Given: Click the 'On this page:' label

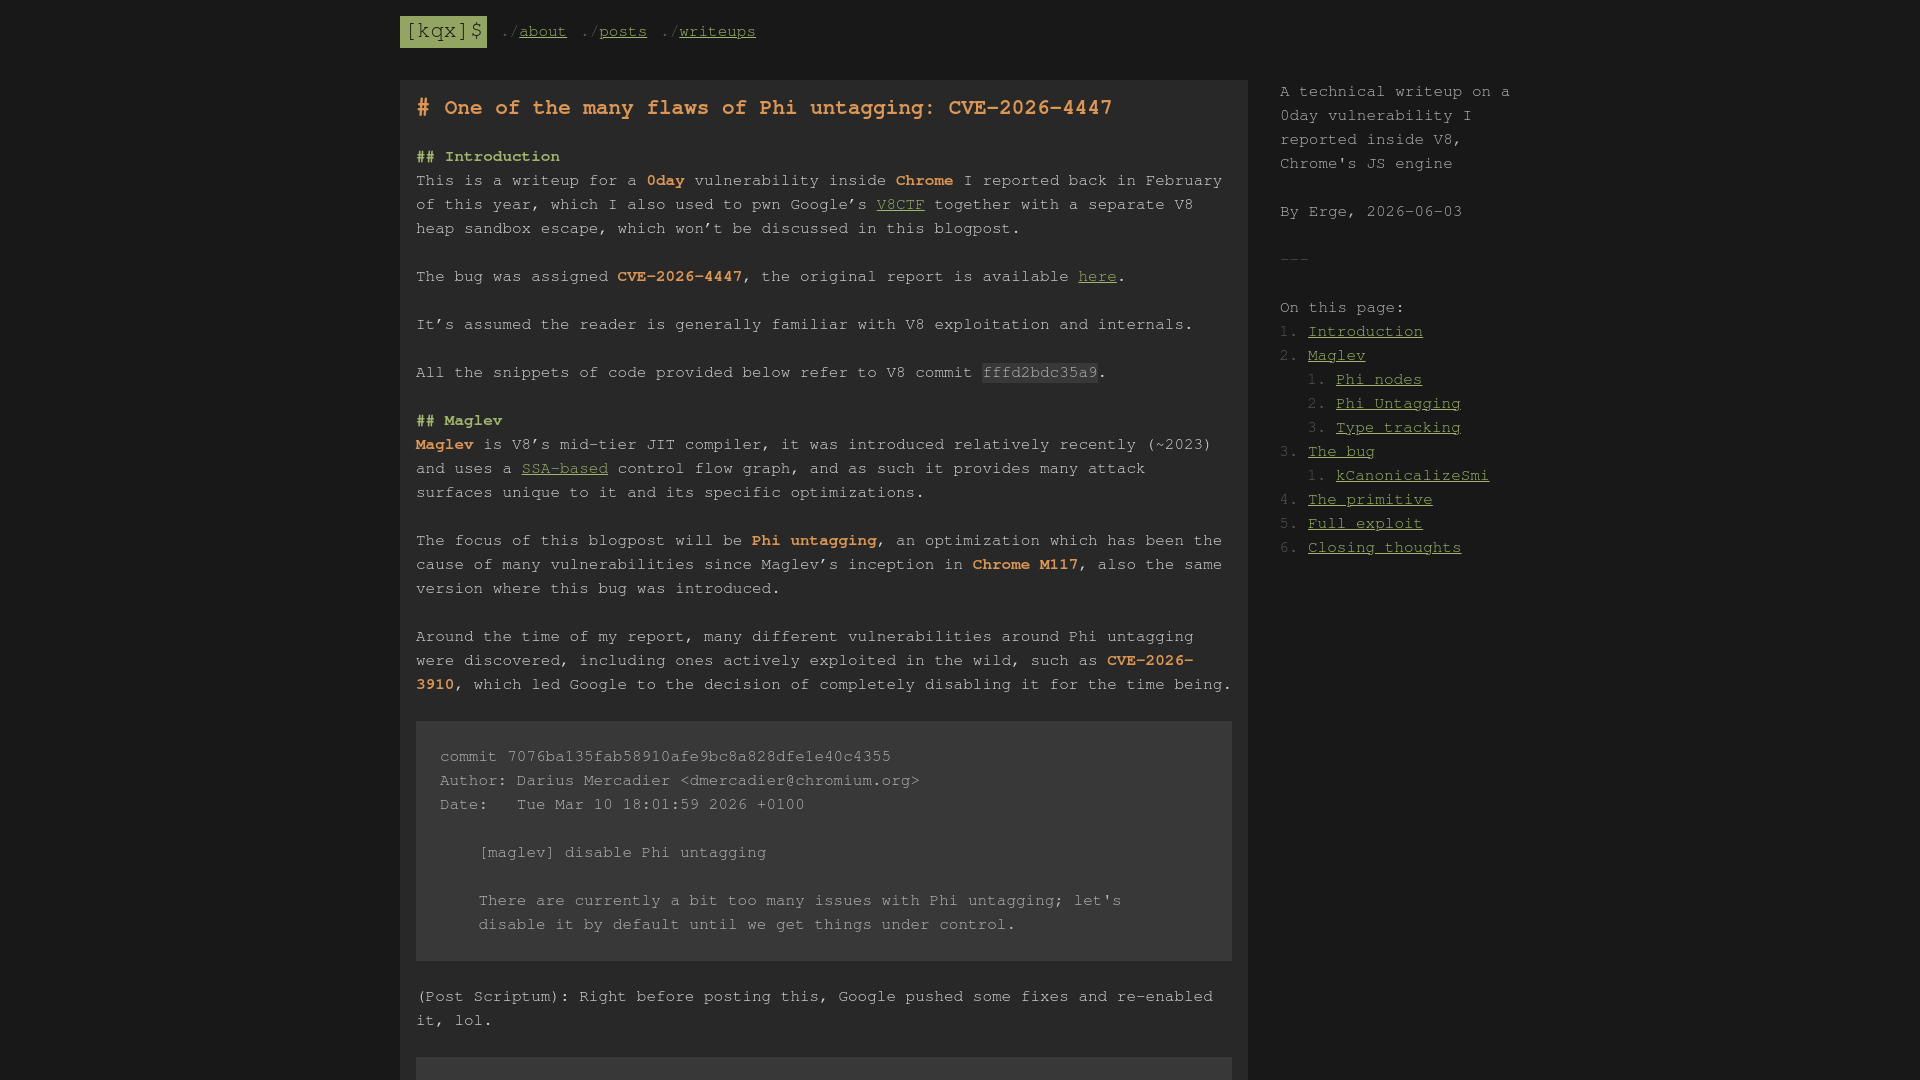Looking at the screenshot, I should (x=1342, y=308).
